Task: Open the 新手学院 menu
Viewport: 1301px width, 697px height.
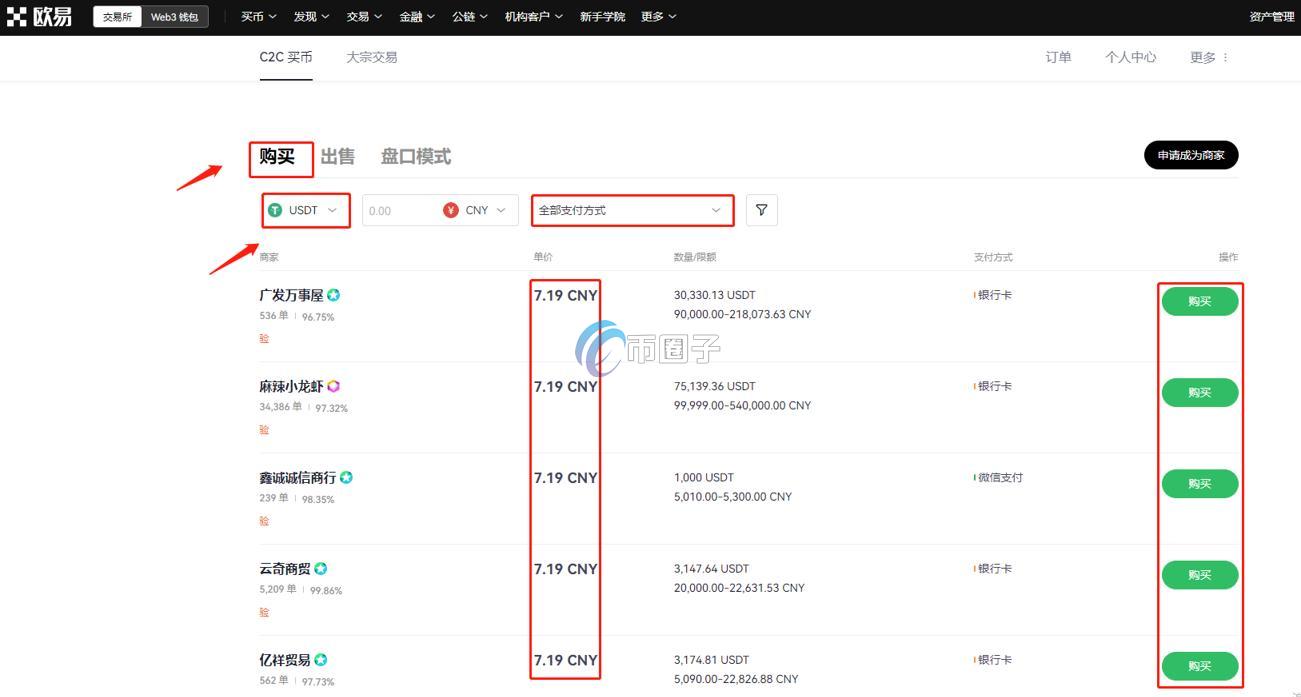Action: [x=602, y=16]
